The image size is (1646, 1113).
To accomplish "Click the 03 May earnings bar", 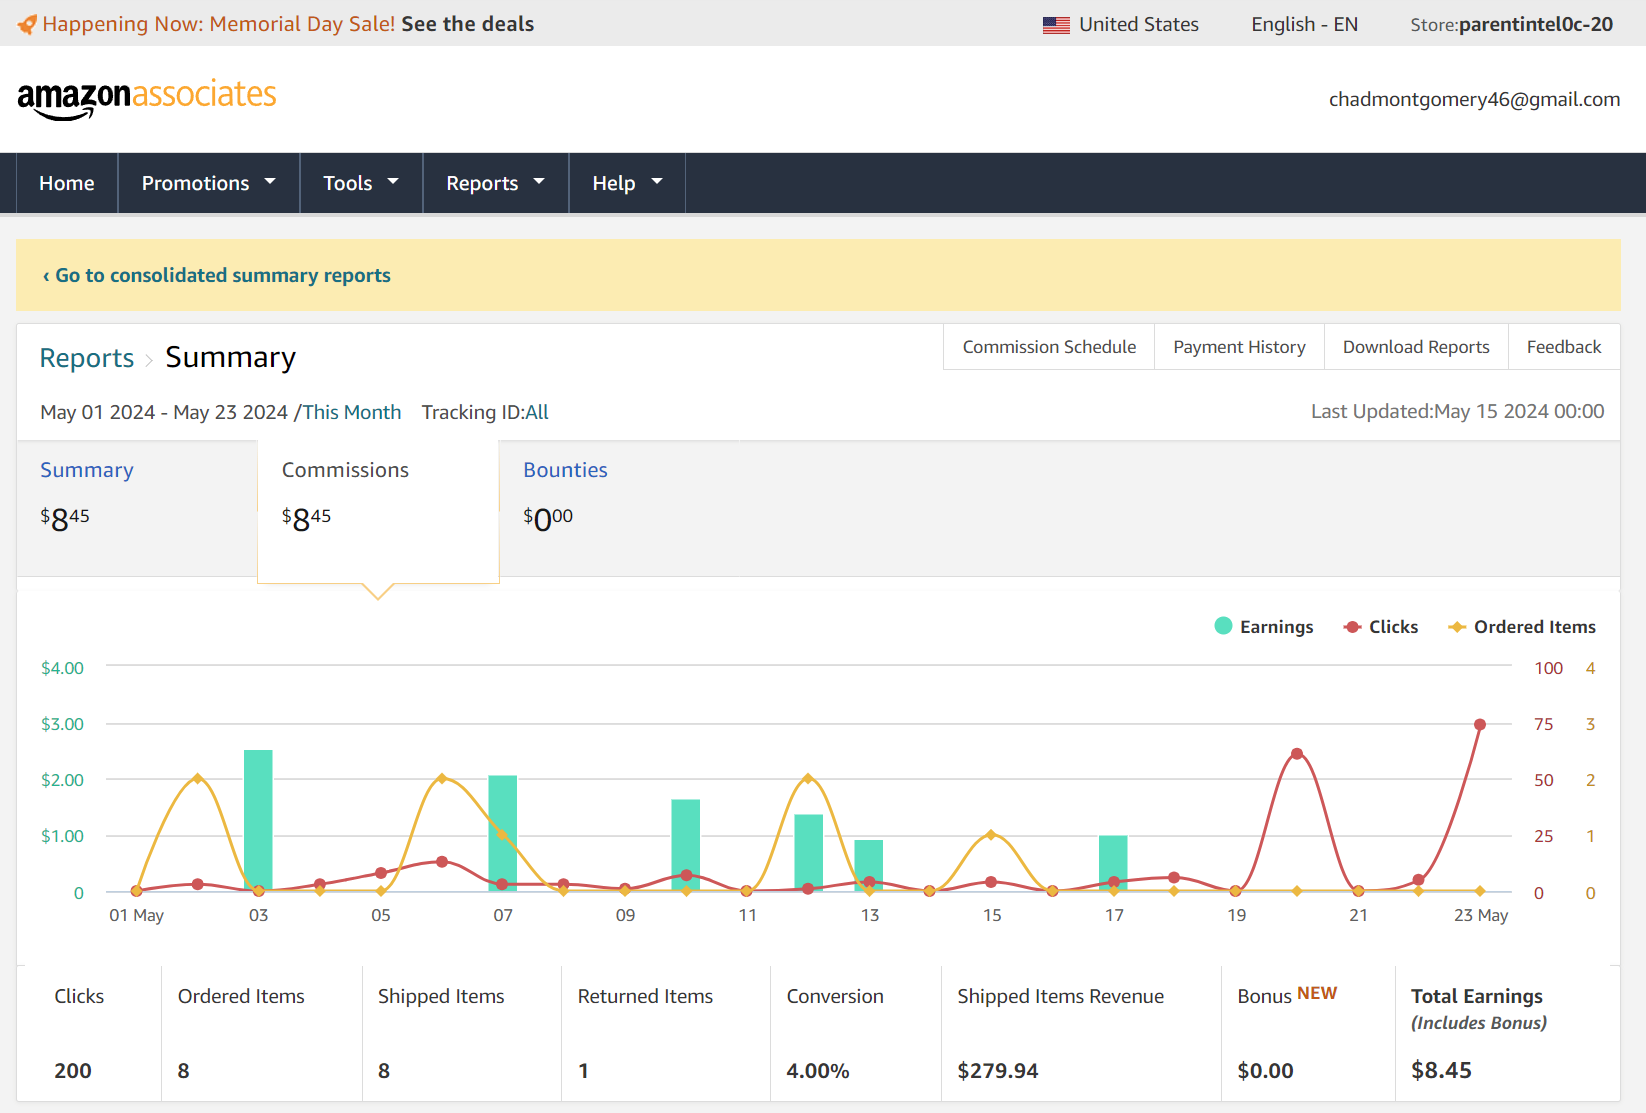I will pos(258,820).
